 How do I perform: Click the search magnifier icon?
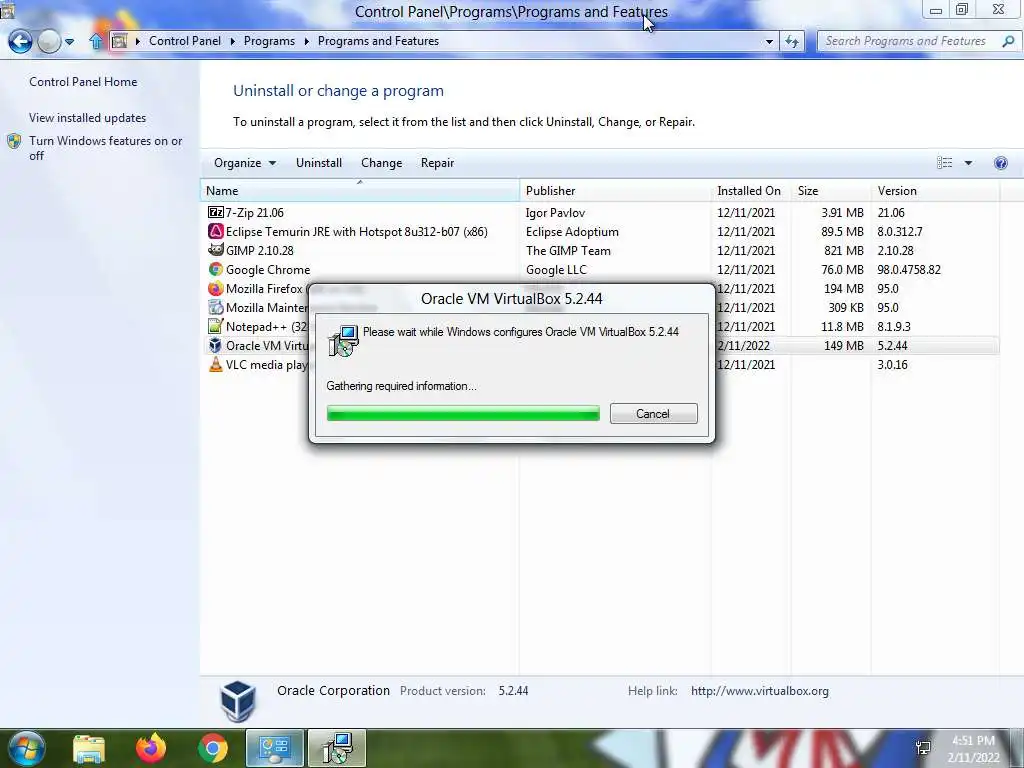pyautogui.click(x=1008, y=41)
